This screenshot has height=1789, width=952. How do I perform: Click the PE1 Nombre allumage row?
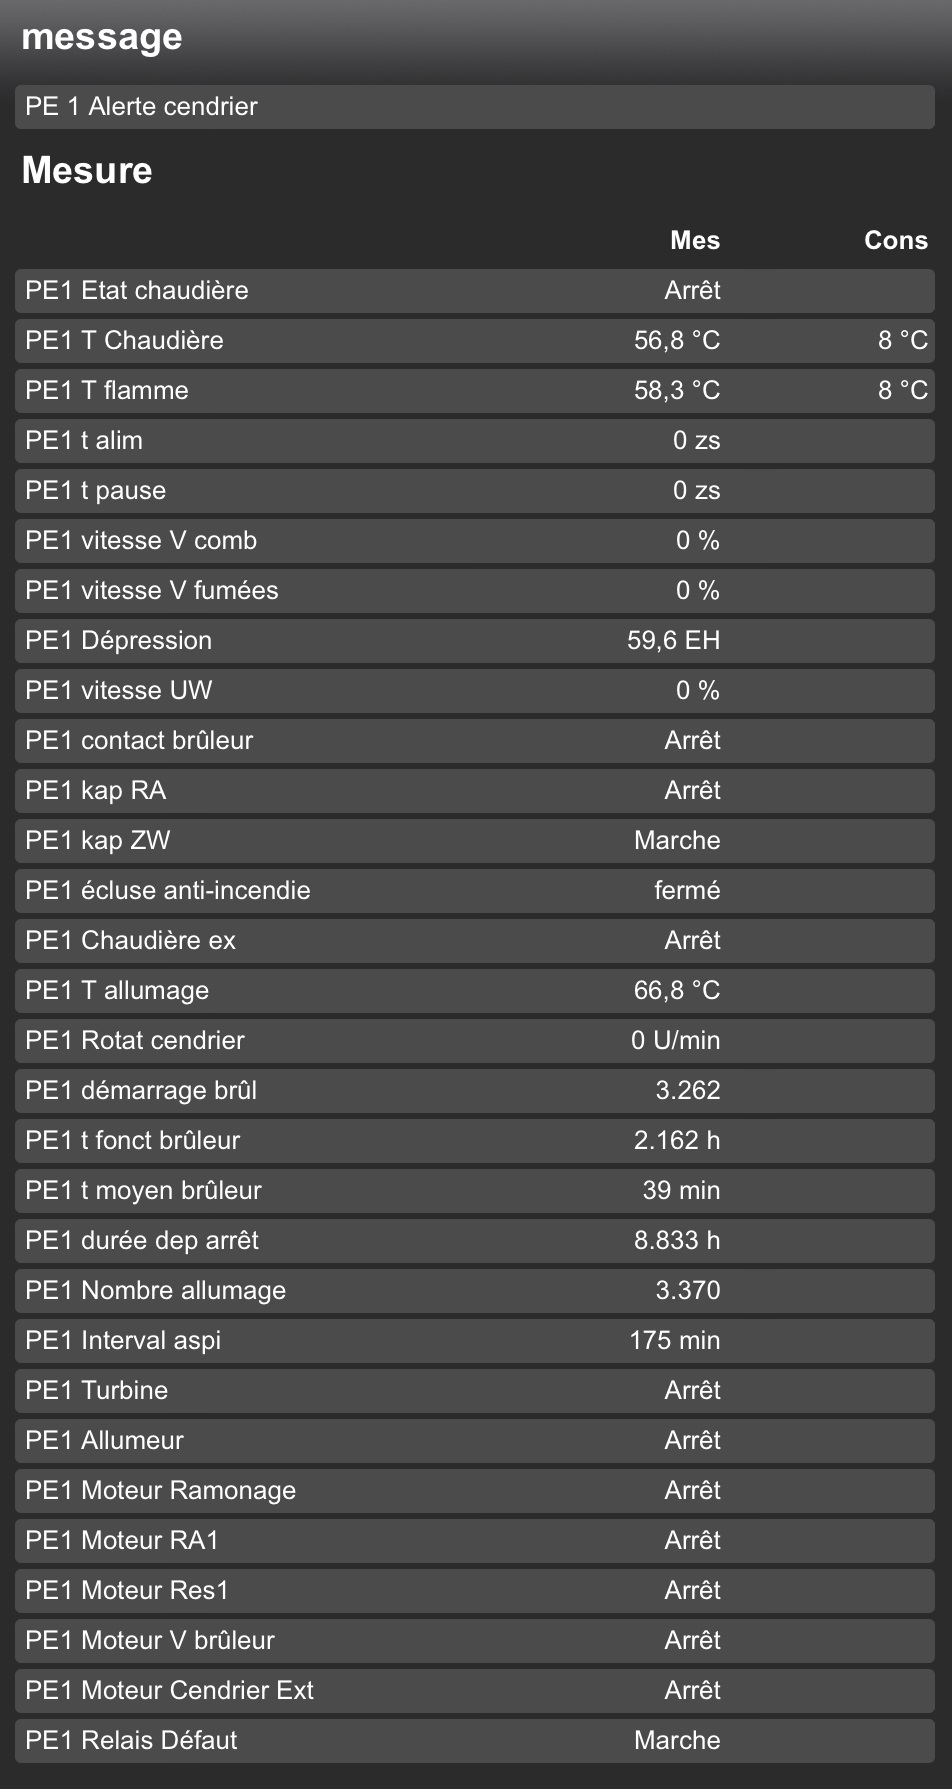click(x=474, y=1290)
